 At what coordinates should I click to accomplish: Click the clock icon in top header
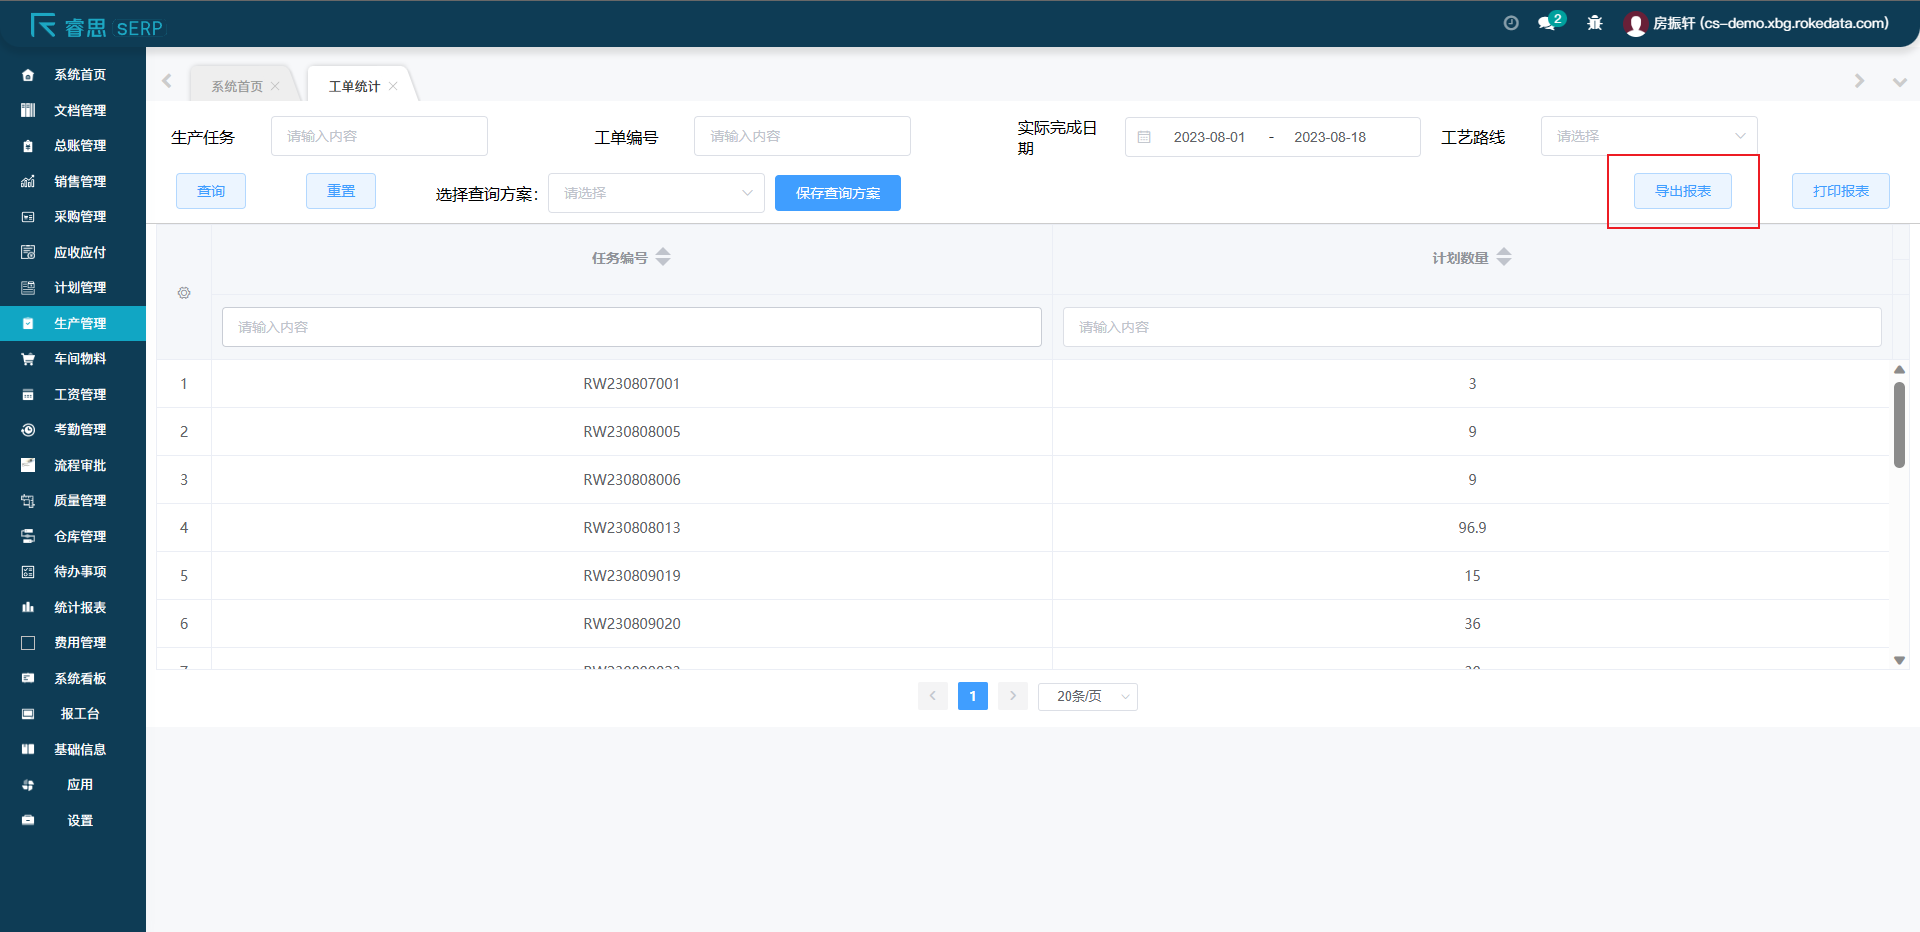tap(1511, 23)
